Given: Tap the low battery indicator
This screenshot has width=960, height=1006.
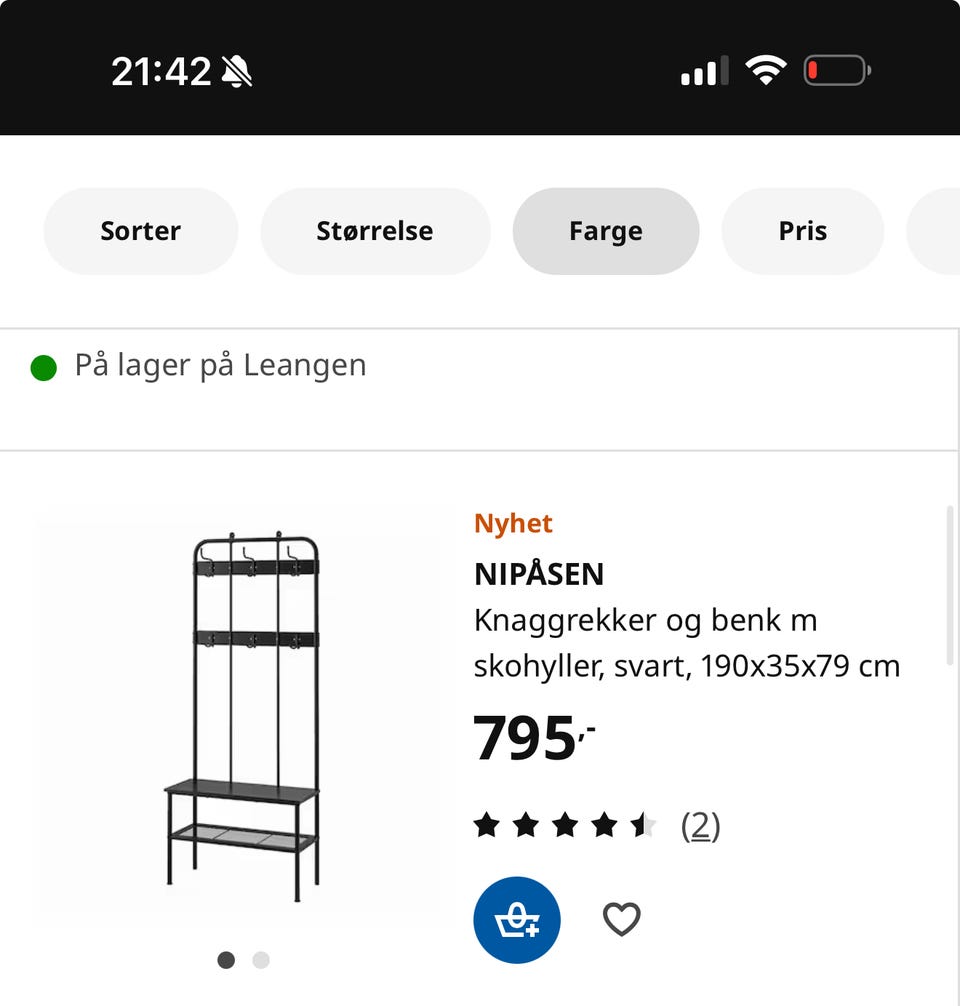Looking at the screenshot, I should point(837,71).
